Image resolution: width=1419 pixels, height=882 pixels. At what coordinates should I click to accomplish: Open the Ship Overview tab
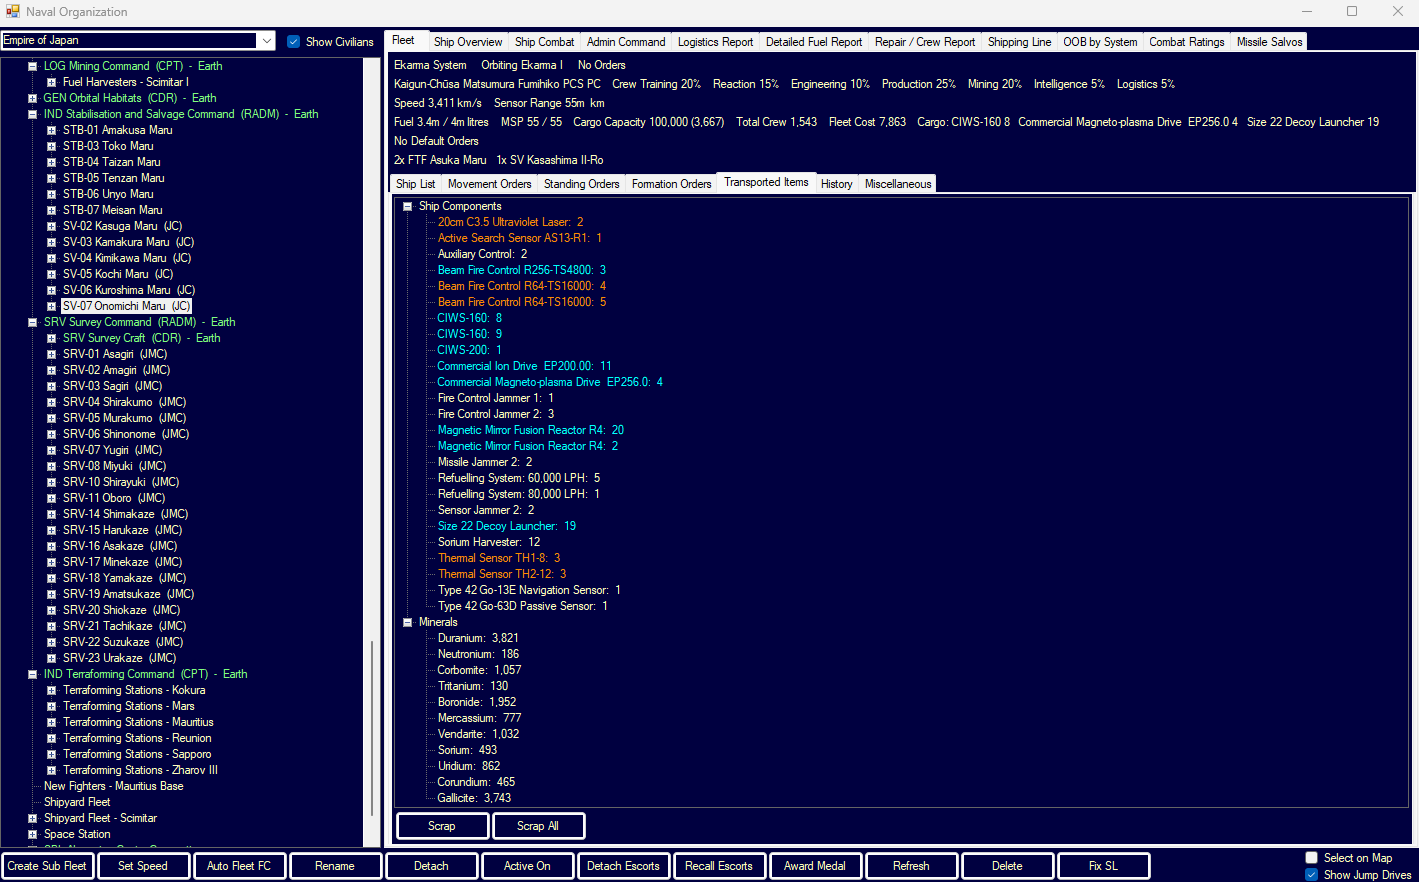(468, 42)
